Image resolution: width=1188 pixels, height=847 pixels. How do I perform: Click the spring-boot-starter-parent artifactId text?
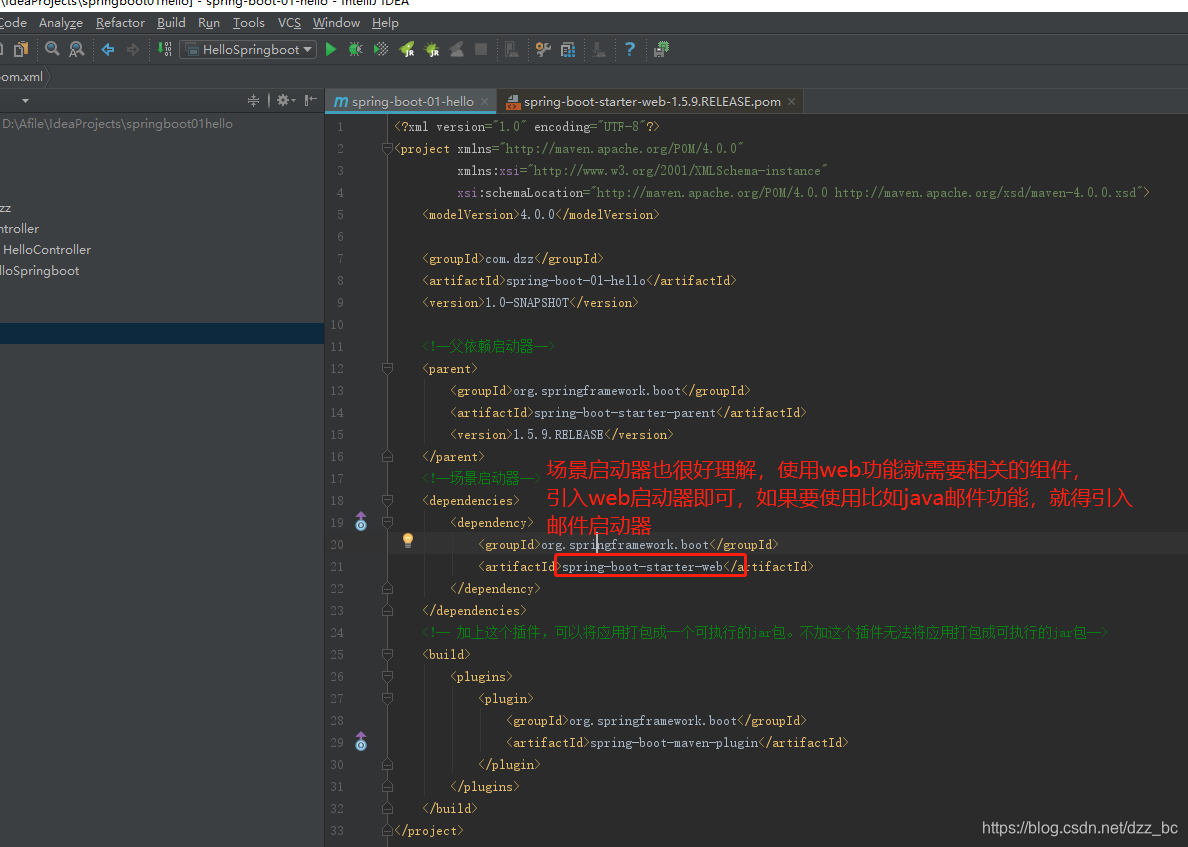click(624, 413)
